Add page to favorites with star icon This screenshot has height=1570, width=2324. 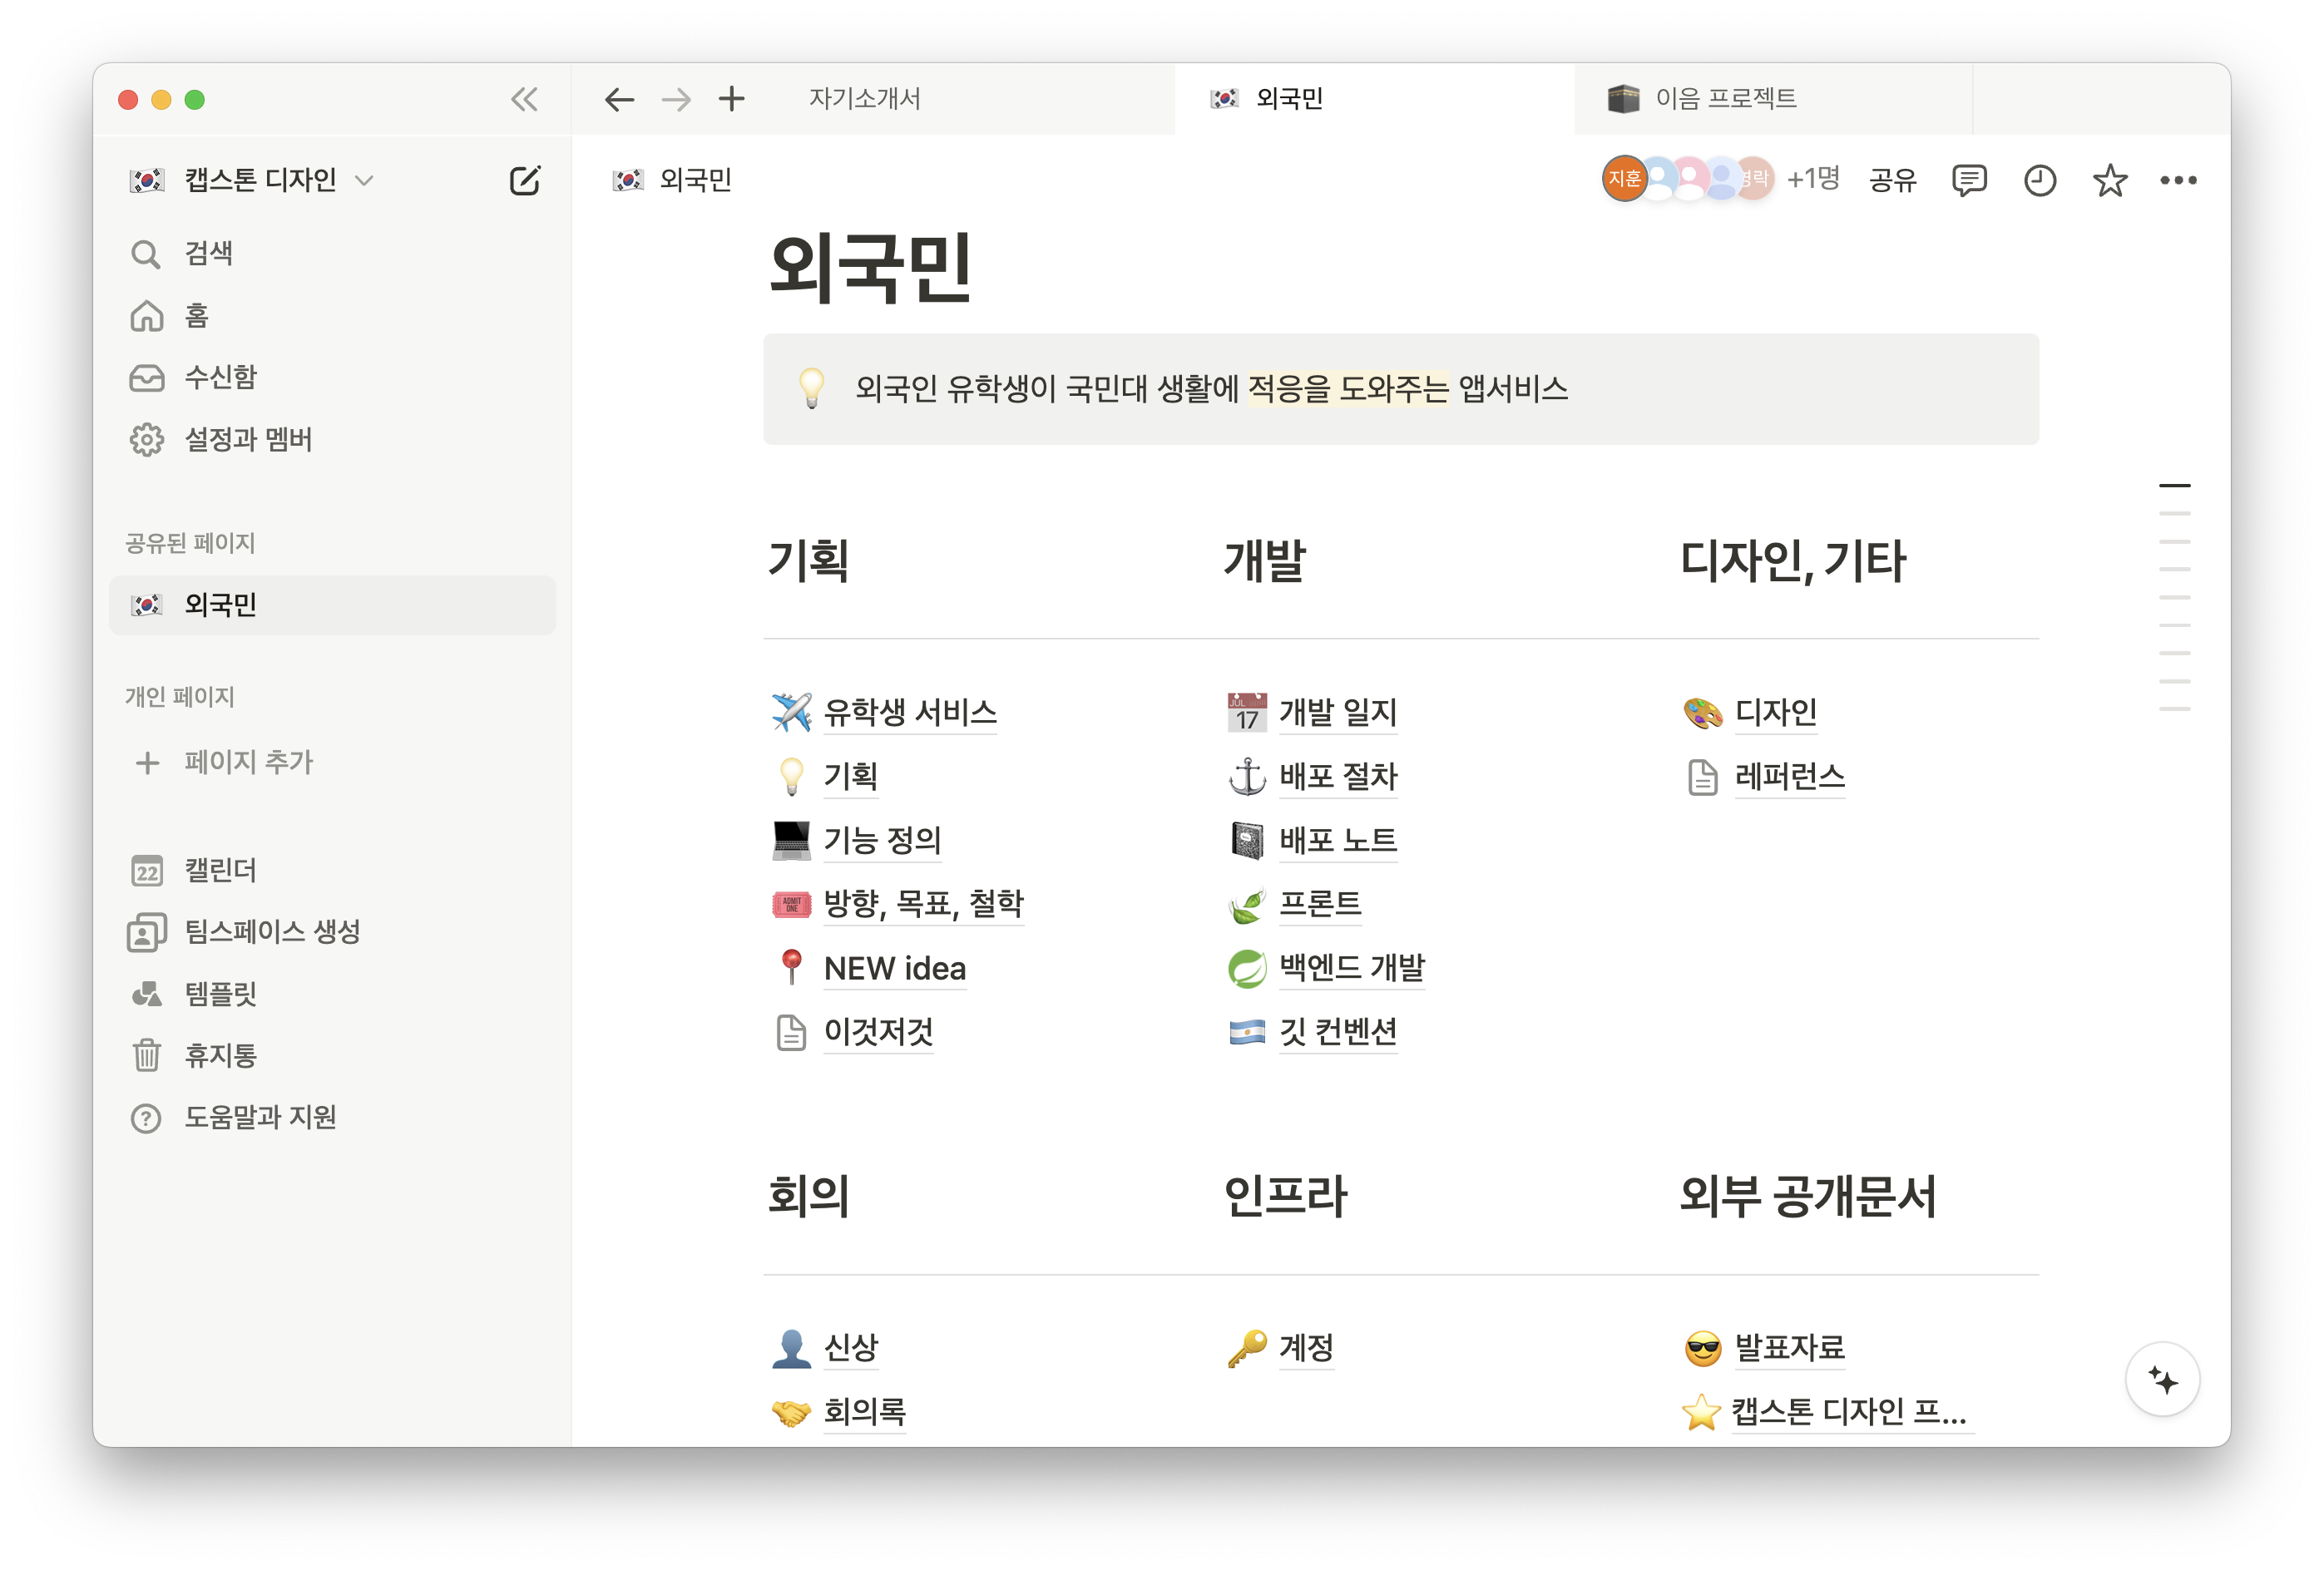[x=2110, y=180]
